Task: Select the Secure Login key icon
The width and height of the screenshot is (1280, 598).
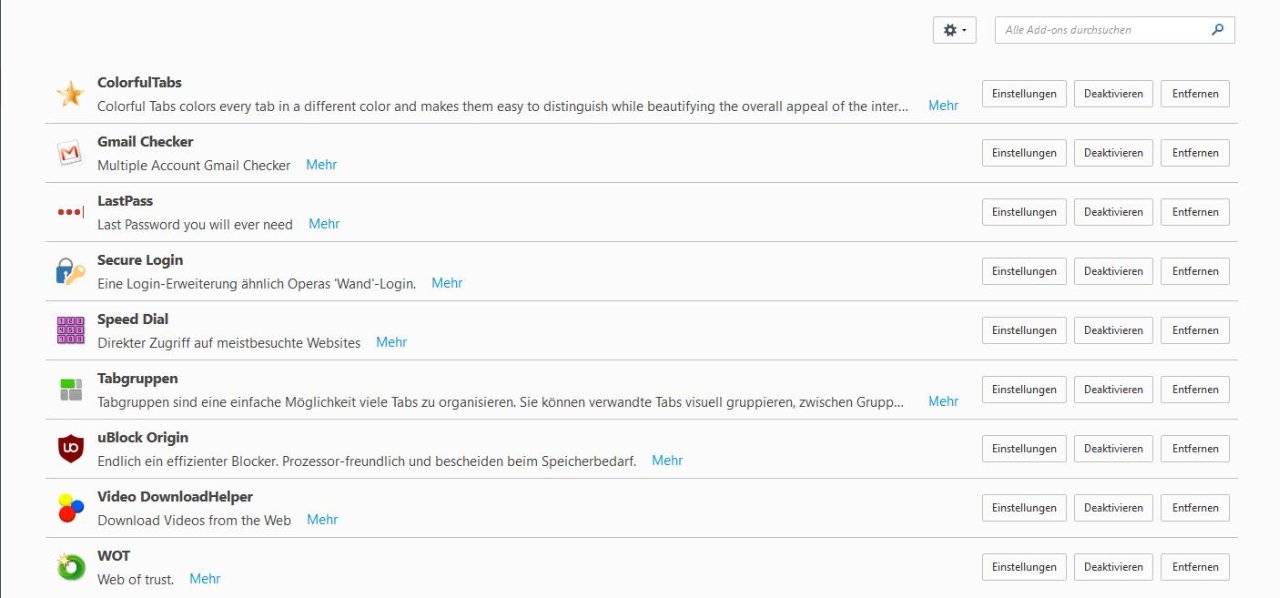Action: (x=70, y=271)
